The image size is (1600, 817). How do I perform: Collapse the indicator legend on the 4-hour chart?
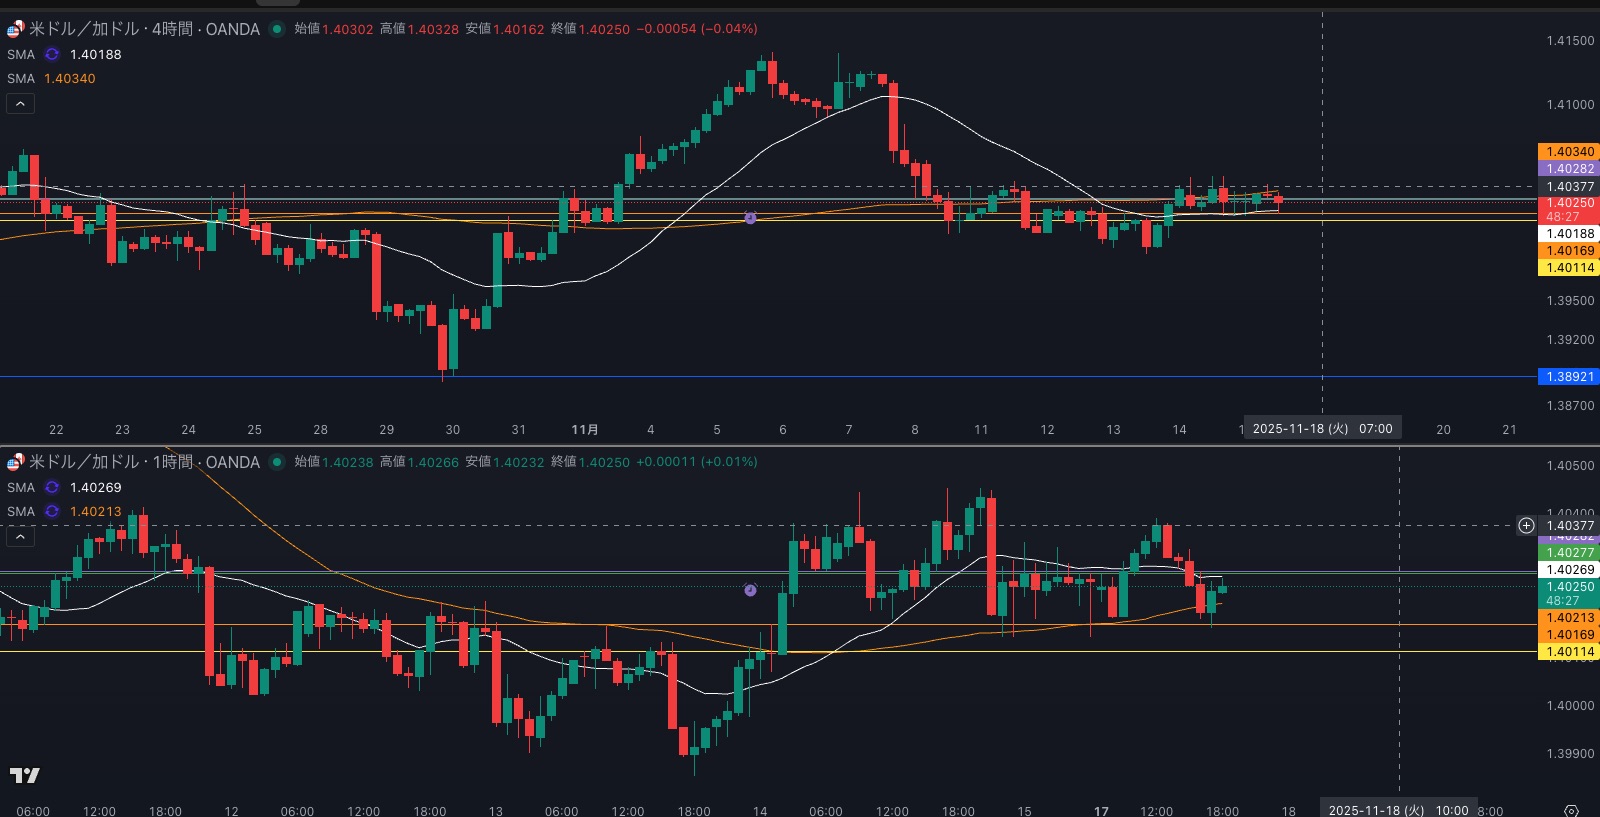point(20,103)
